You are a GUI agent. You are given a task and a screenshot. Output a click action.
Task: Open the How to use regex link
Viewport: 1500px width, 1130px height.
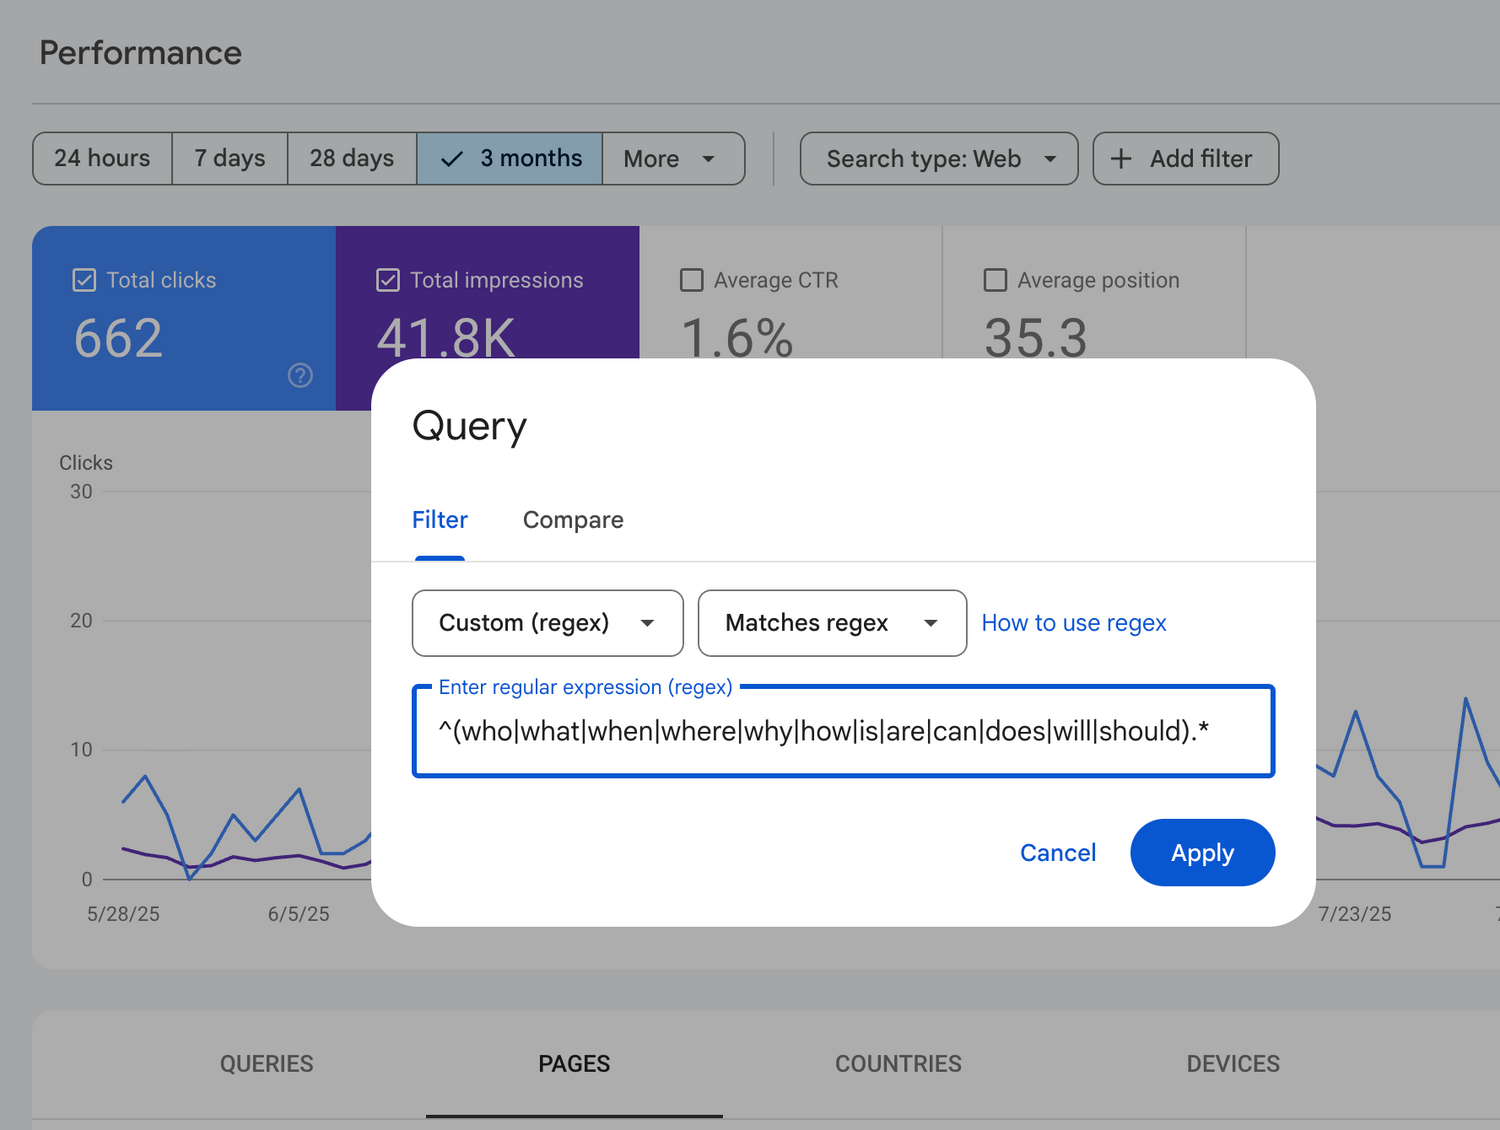(x=1074, y=623)
